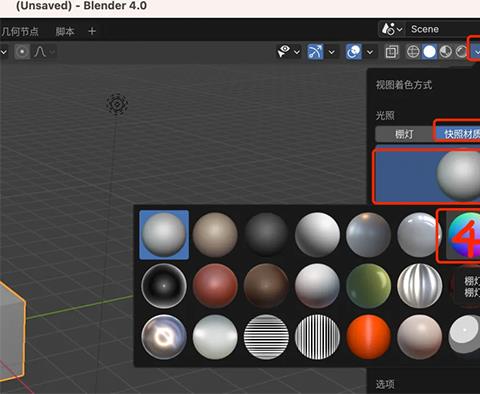Image resolution: width=480 pixels, height=394 pixels.
Task: Choose the red clay matcap sphere
Action: click(x=215, y=286)
